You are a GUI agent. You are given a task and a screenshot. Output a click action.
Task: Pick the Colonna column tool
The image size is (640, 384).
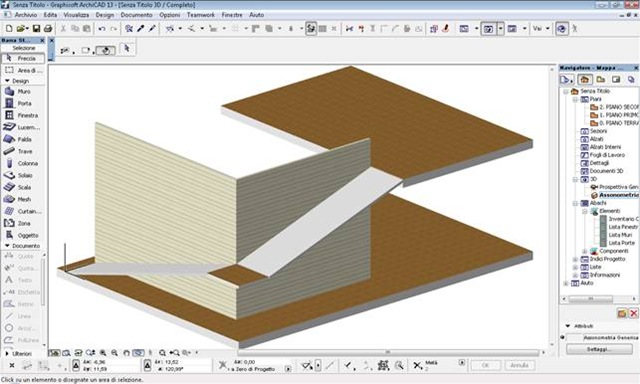point(23,163)
